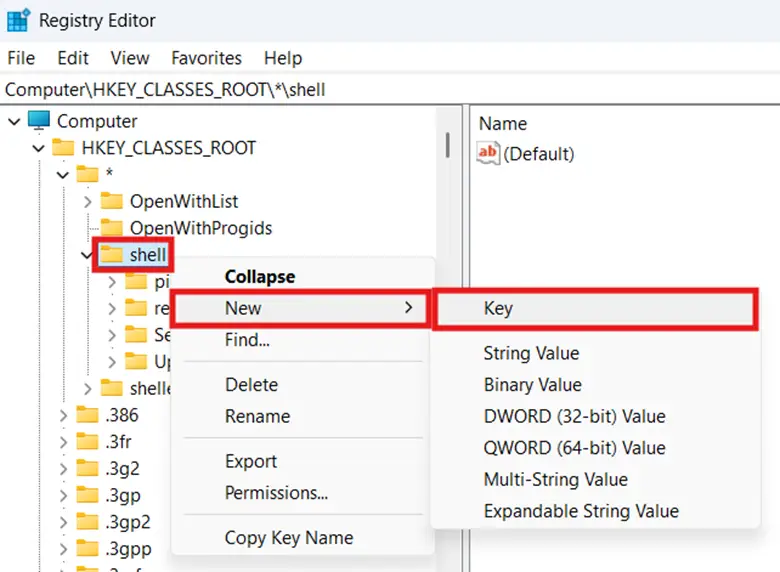The width and height of the screenshot is (780, 572).
Task: Click the shell key folder icon
Action: pyautogui.click(x=111, y=255)
